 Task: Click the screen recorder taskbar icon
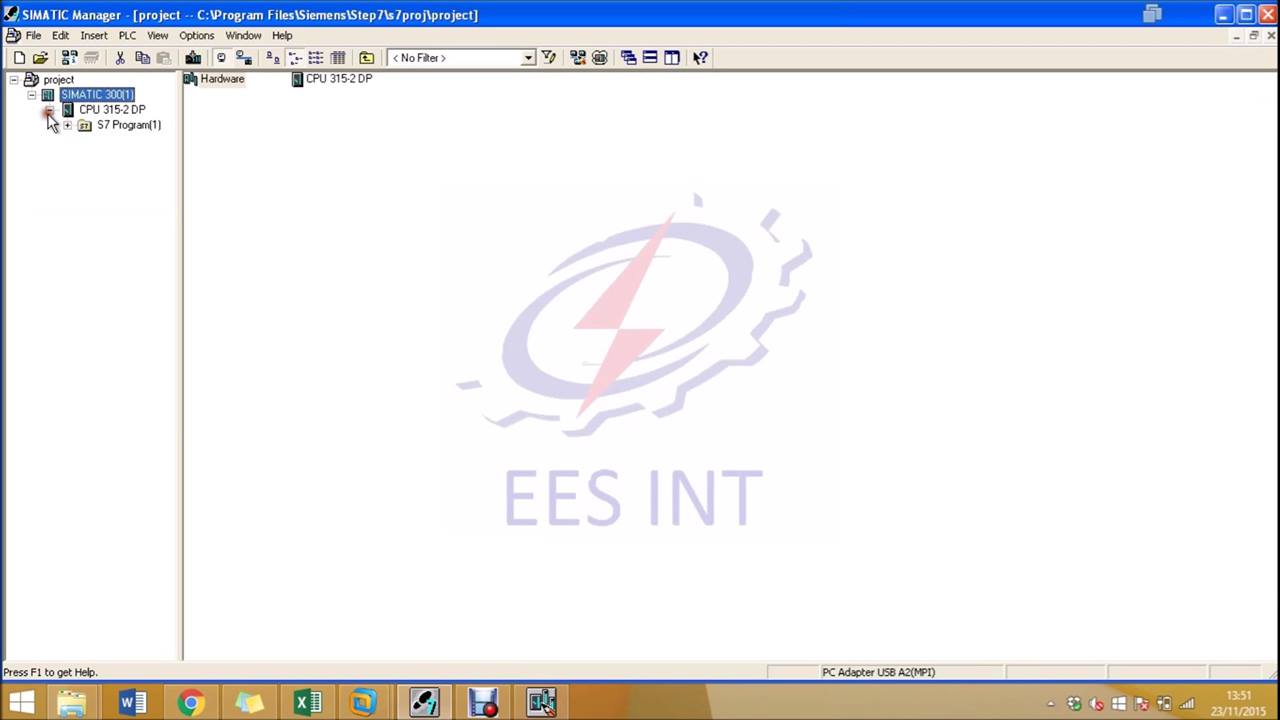(x=483, y=702)
